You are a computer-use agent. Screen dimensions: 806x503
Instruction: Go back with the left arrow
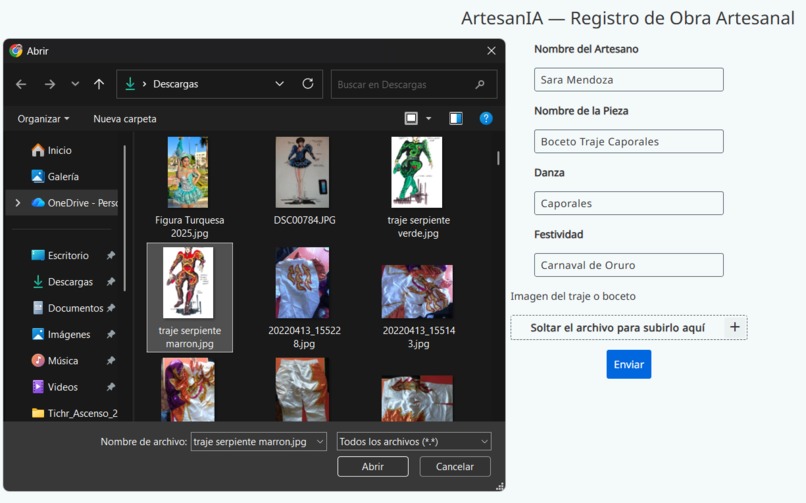click(x=21, y=84)
